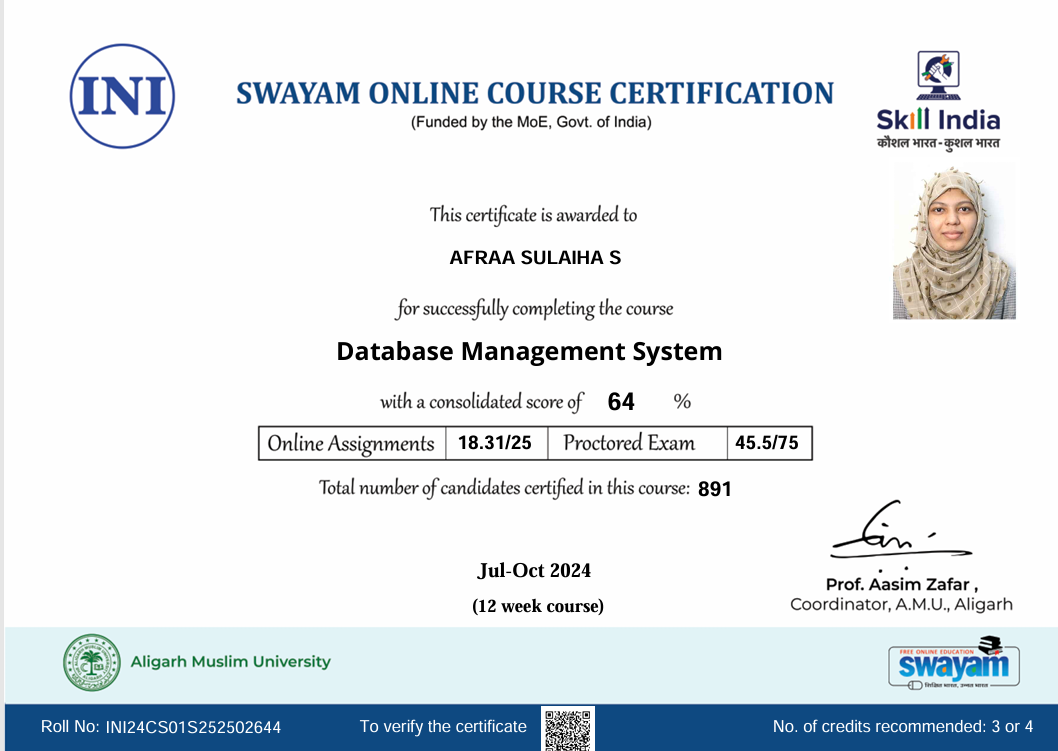
Task: Click the circular INI logo
Action: (x=122, y=96)
